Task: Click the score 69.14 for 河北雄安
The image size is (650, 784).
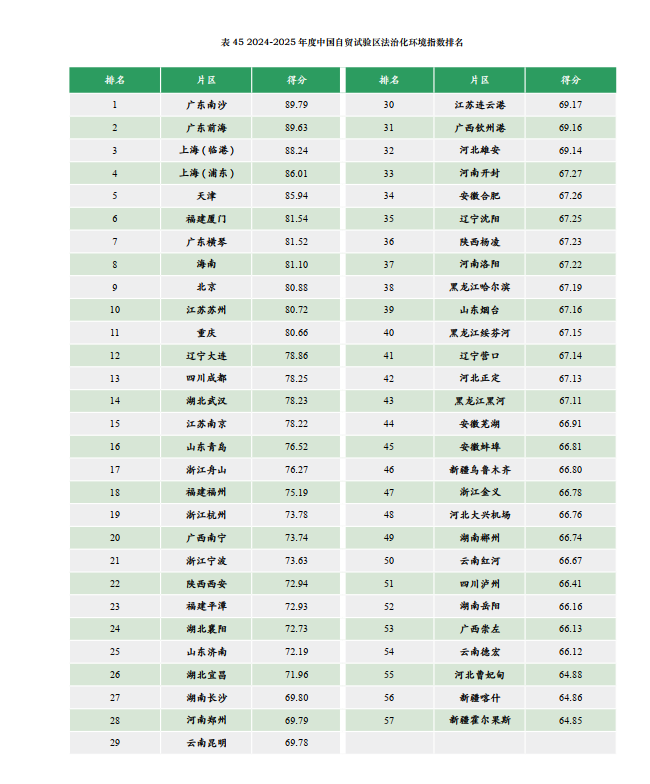Action: click(571, 150)
